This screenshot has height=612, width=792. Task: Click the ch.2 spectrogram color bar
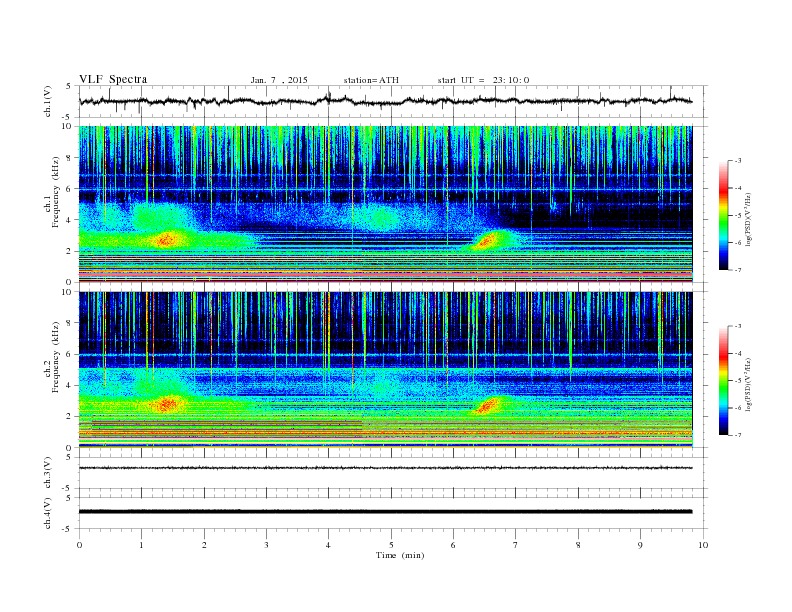coord(723,380)
